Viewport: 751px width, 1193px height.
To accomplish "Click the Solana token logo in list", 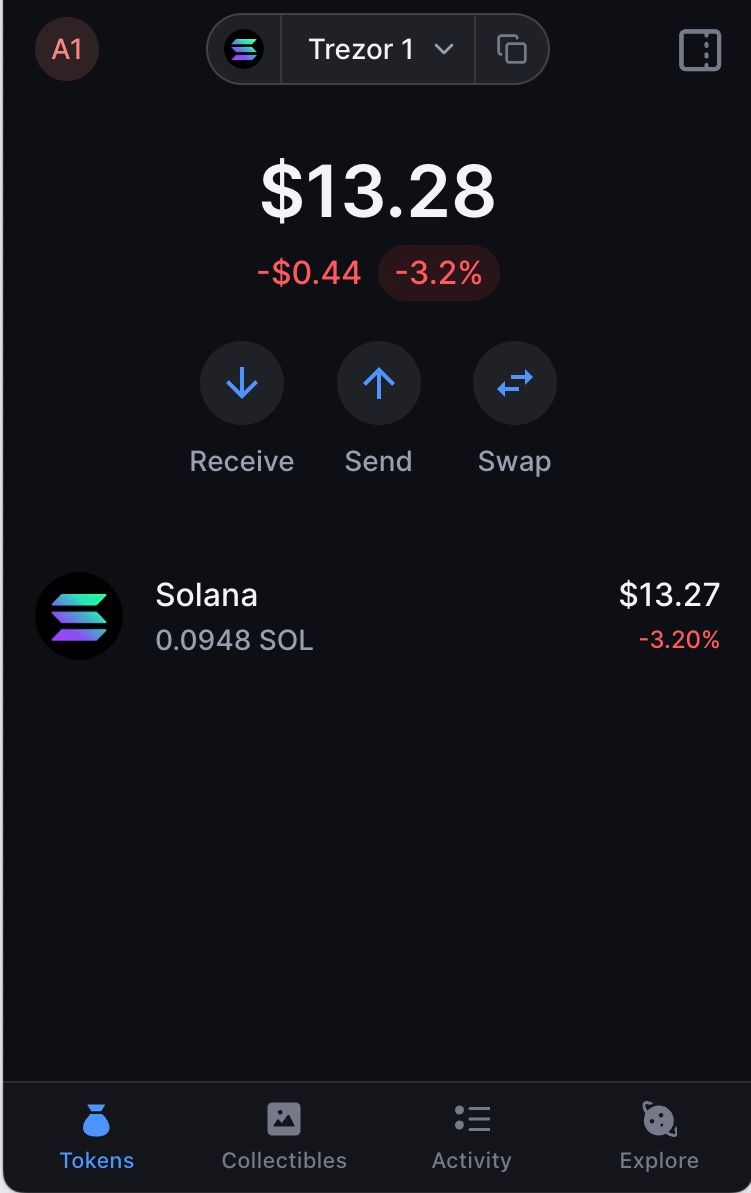I will [x=79, y=616].
